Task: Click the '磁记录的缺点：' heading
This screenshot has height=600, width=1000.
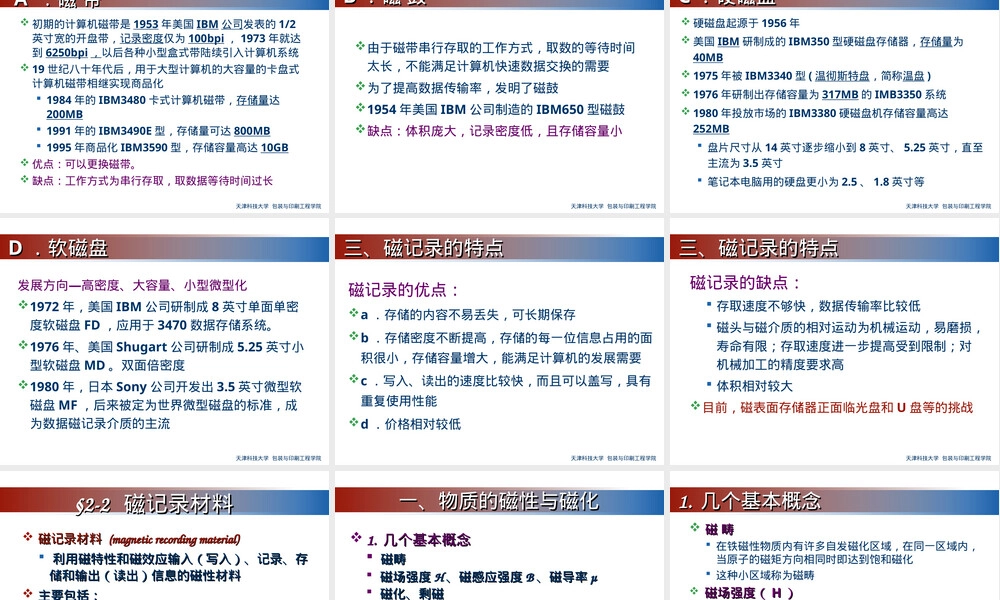Action: [x=745, y=282]
